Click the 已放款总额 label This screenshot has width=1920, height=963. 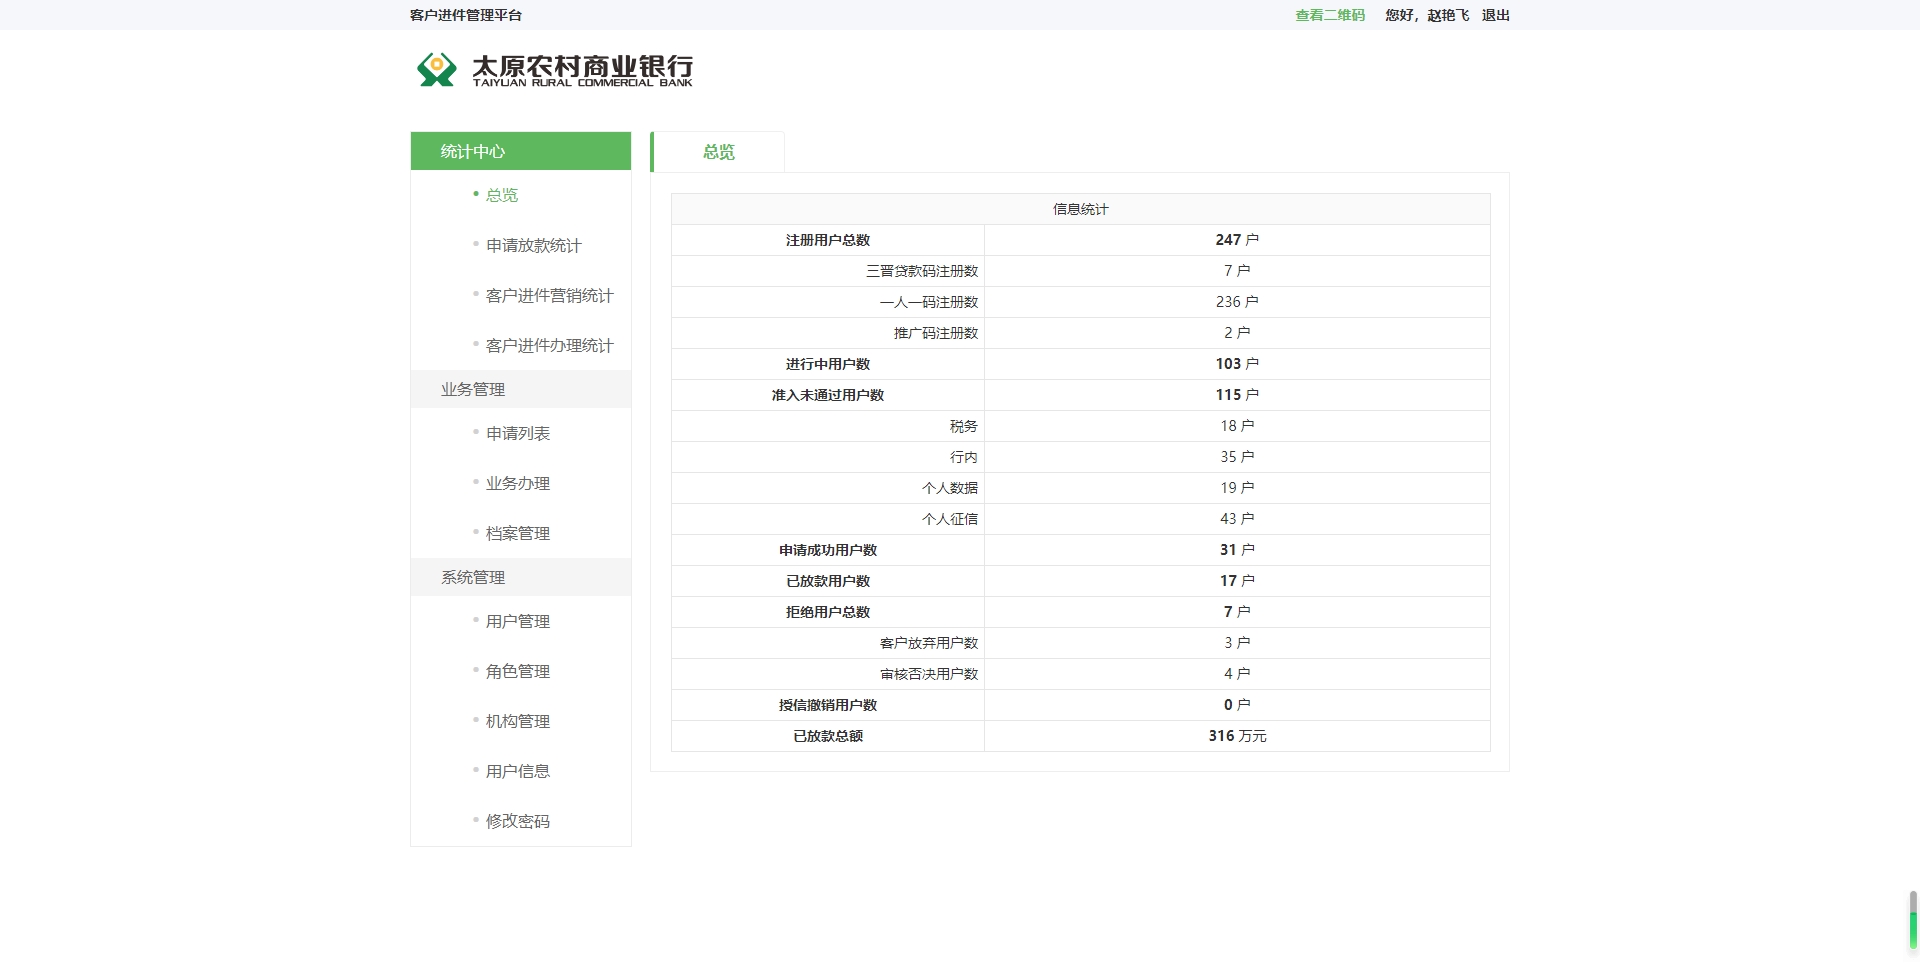(x=828, y=736)
